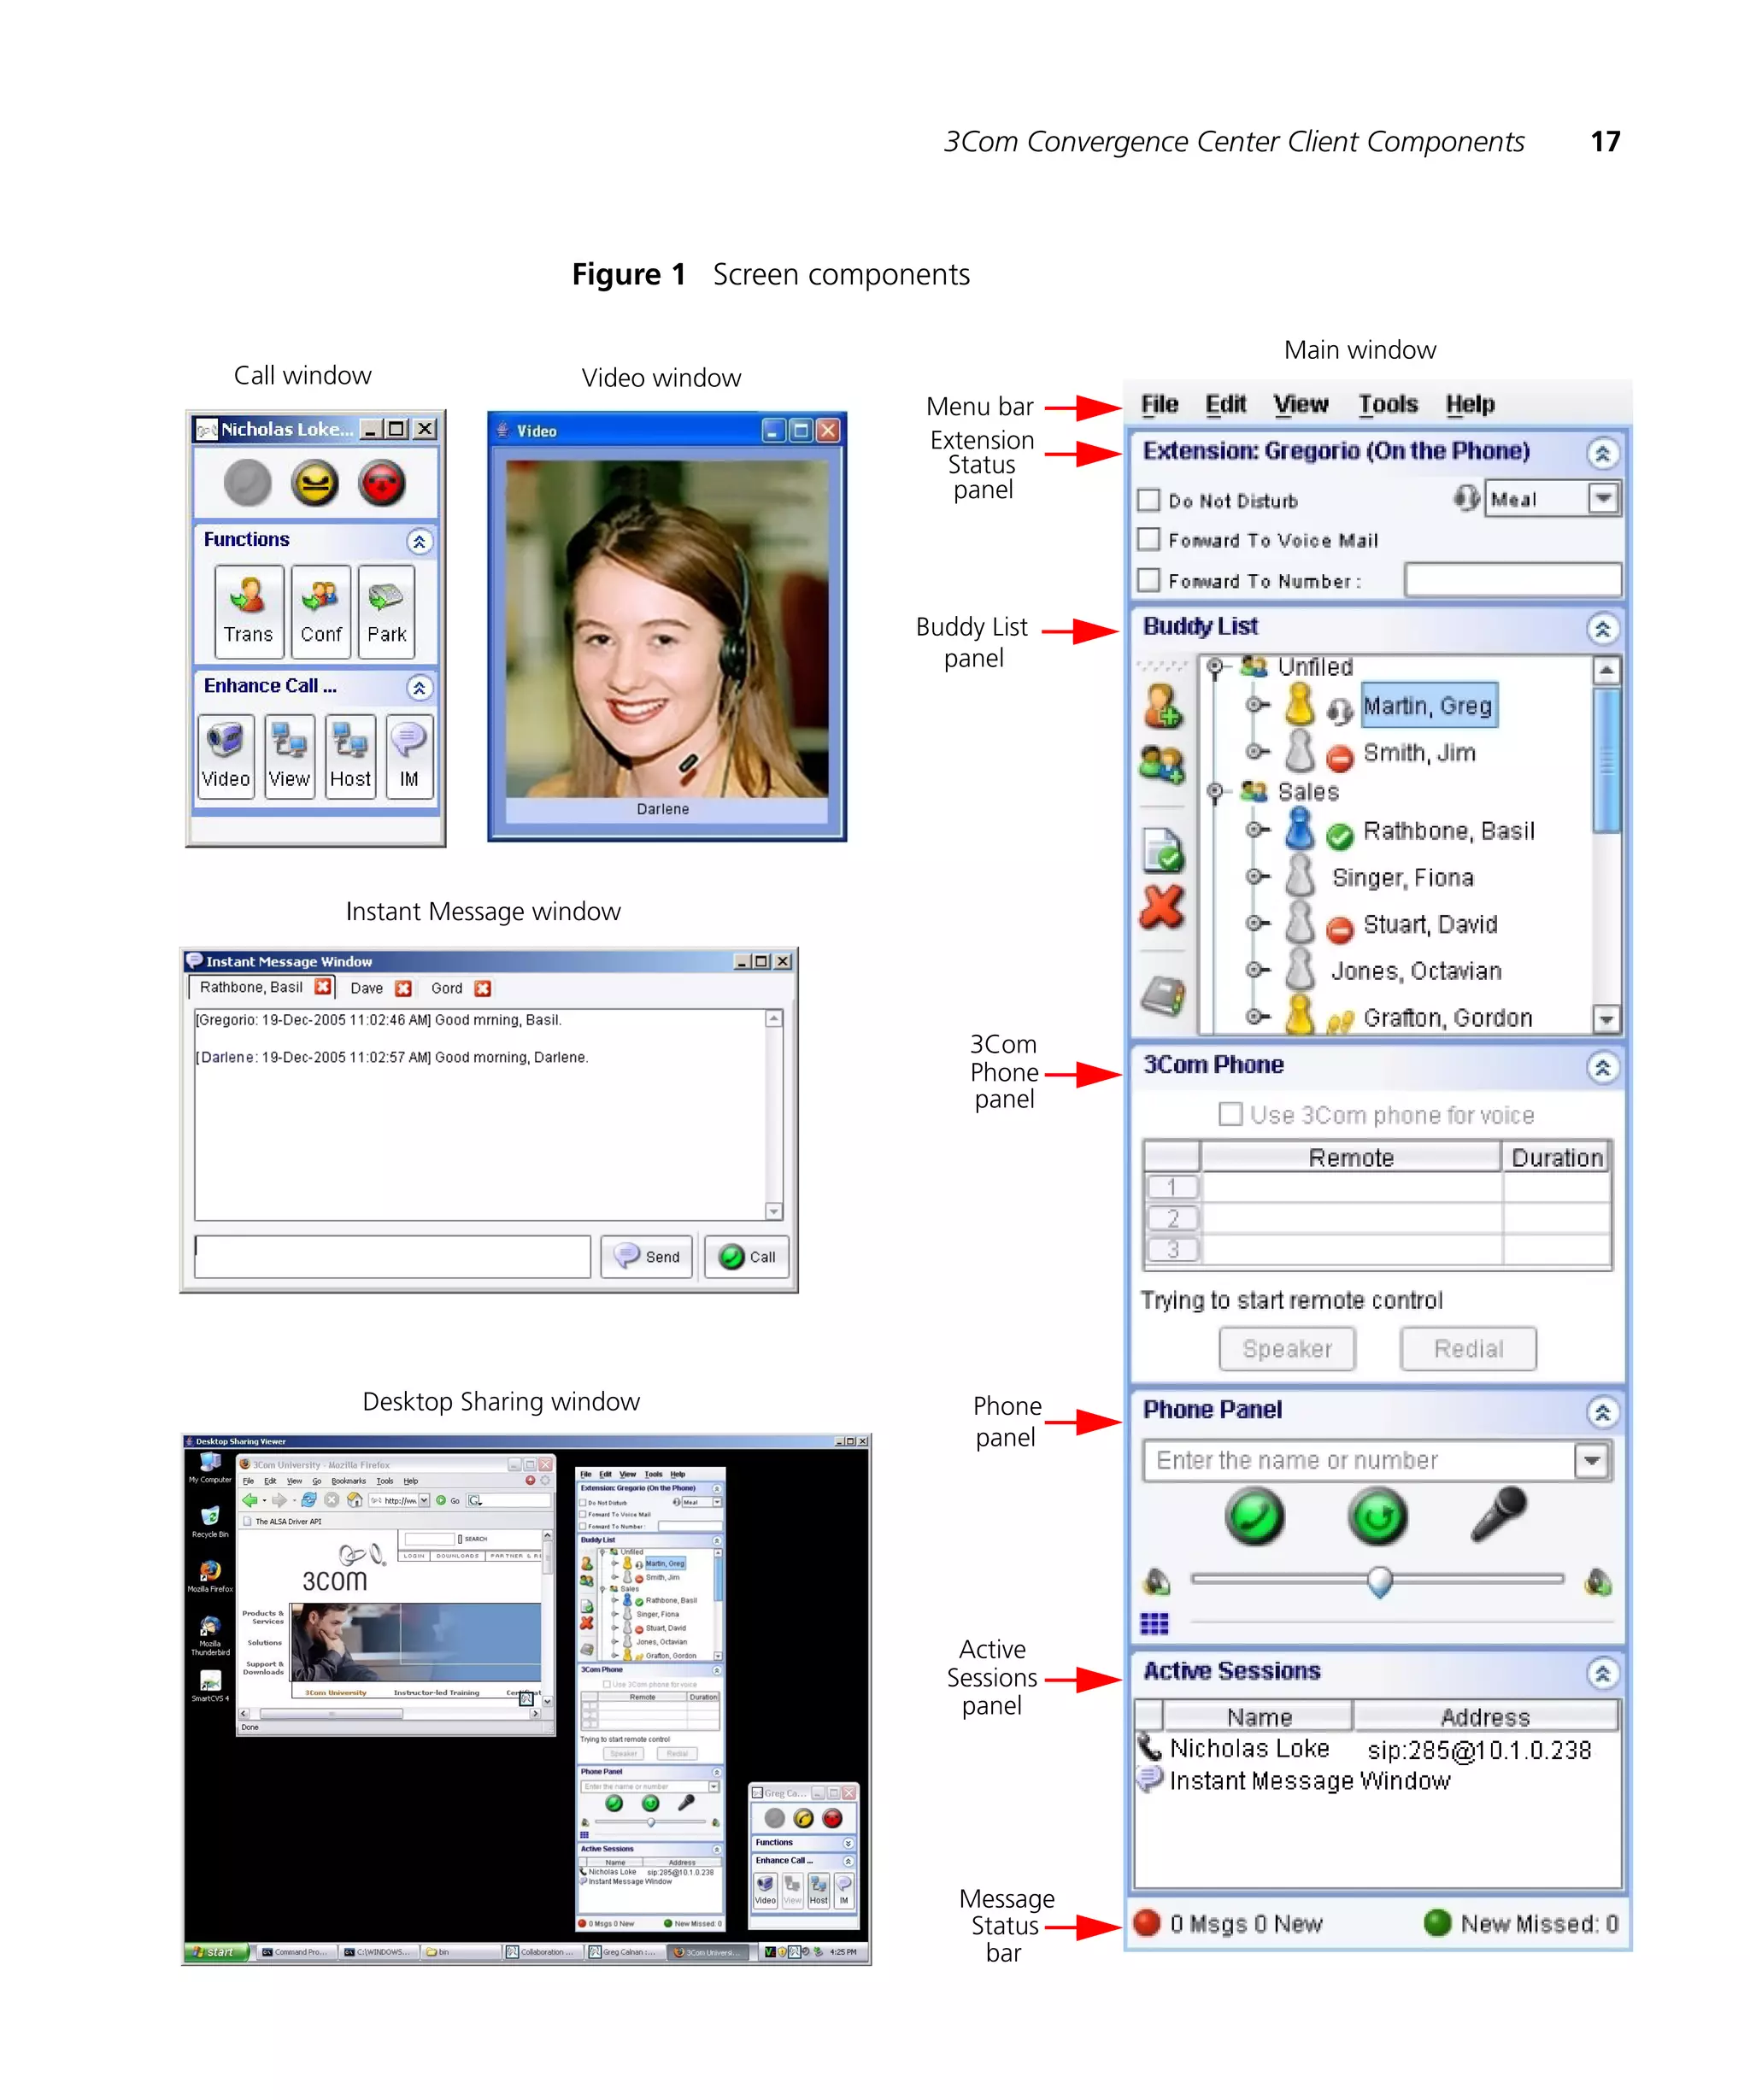Click Send in Instant Message window

pyautogui.click(x=646, y=1256)
